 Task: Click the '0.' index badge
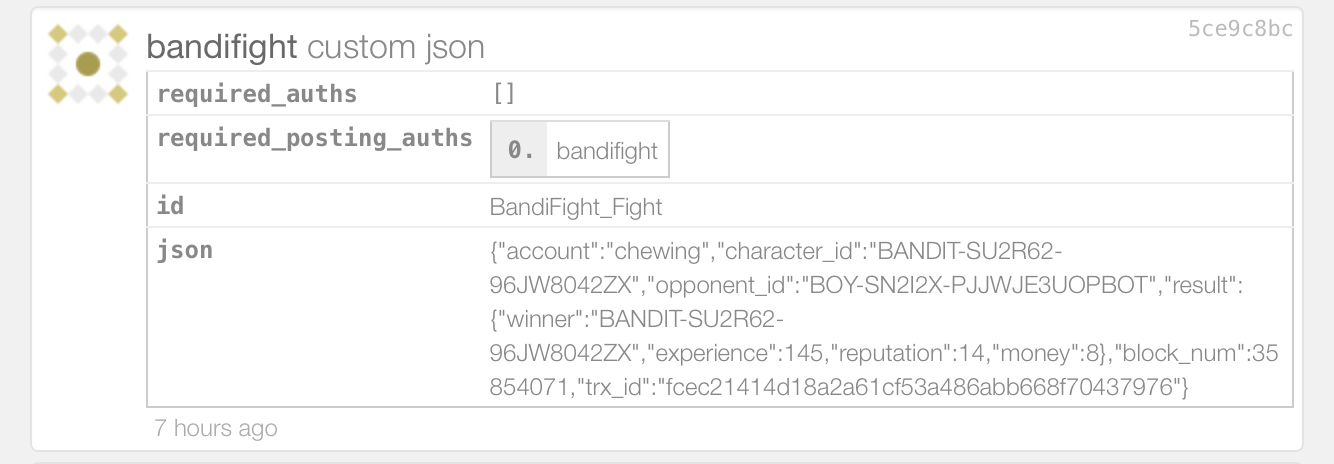pos(520,151)
